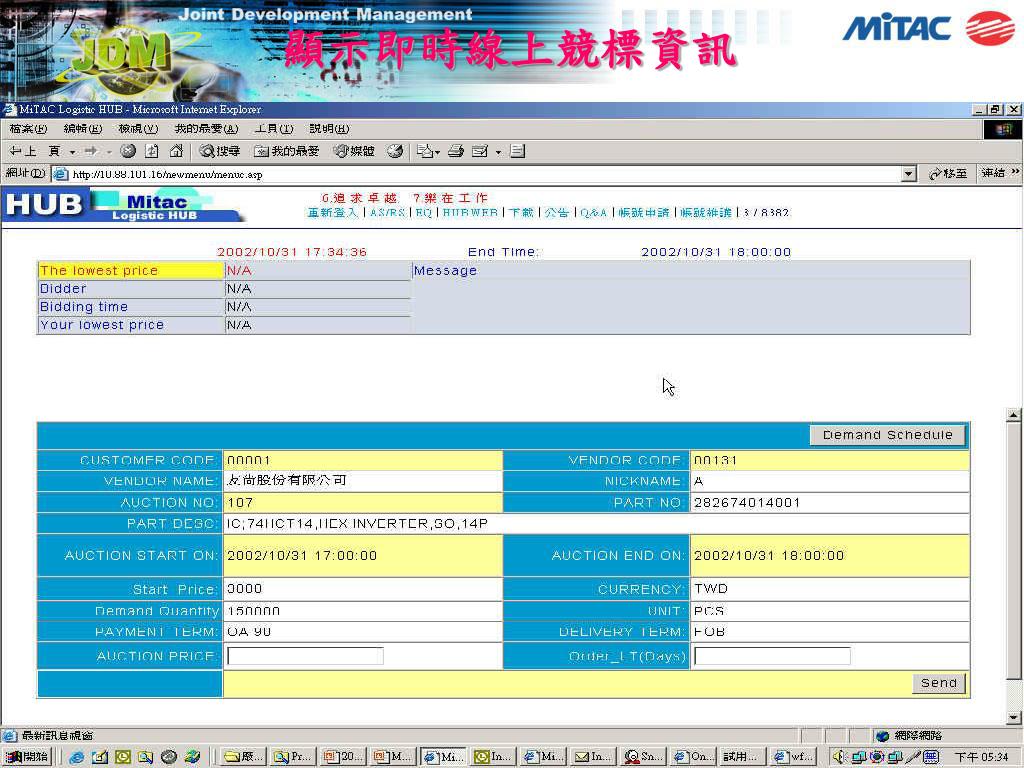Click the 公告 announcement link
1024x768 pixels.
(x=557, y=212)
